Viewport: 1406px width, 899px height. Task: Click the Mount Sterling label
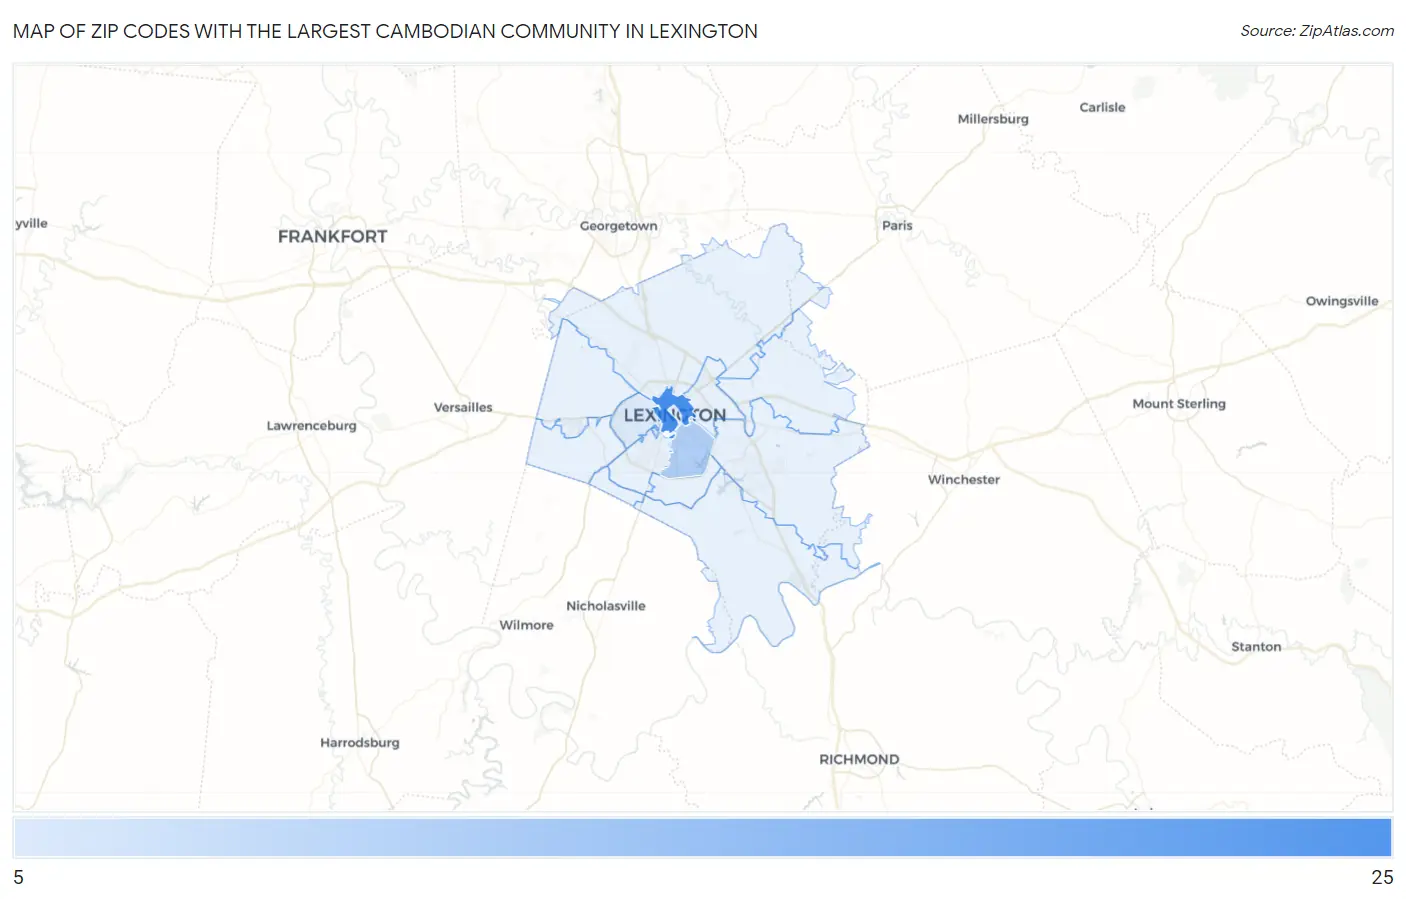click(x=1179, y=404)
